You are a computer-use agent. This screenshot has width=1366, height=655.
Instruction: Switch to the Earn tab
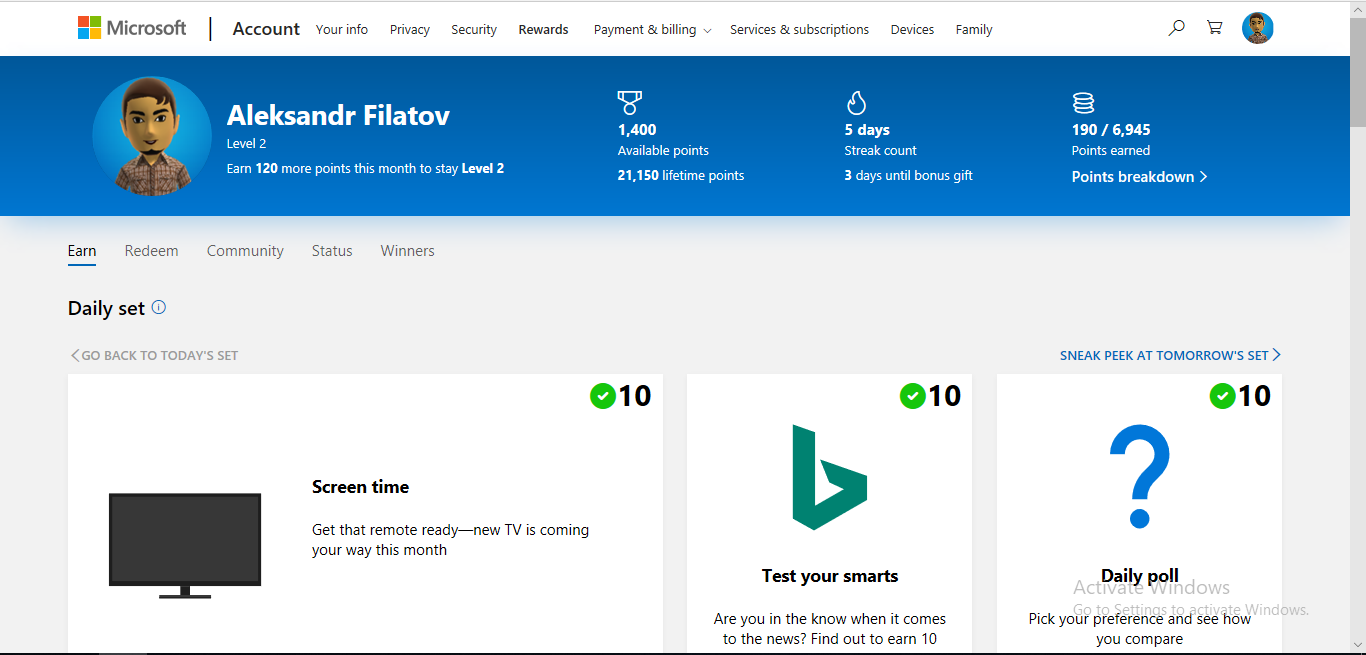pos(82,251)
